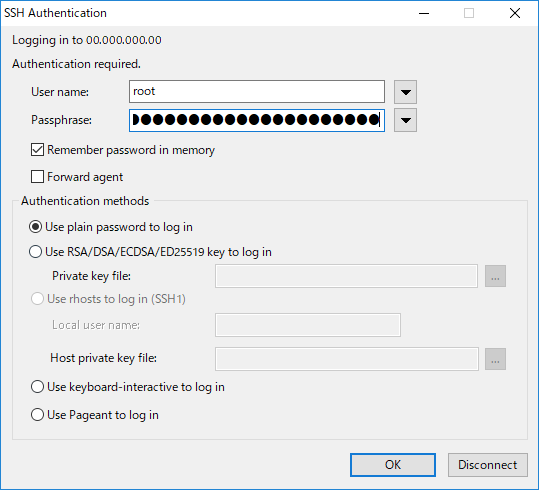The height and width of the screenshot is (490, 539).
Task: Click inside the User name field
Action: coord(257,91)
